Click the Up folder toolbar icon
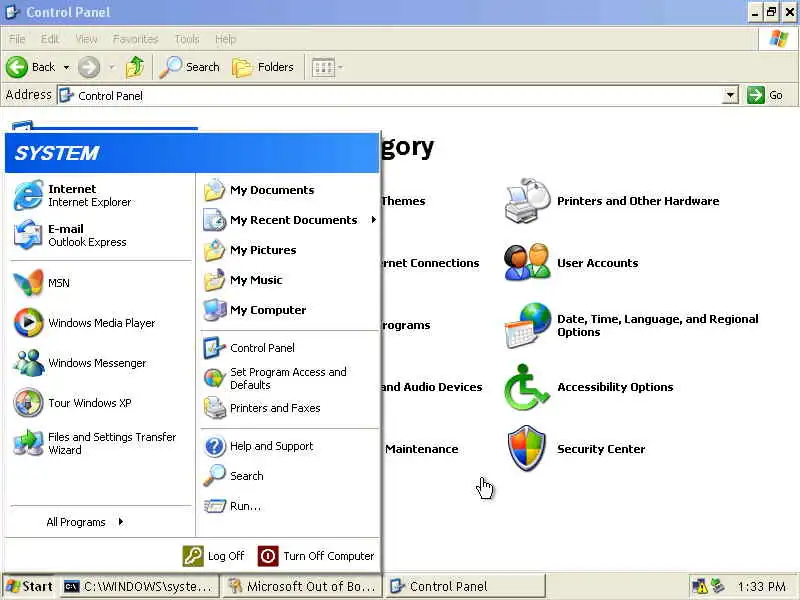Image resolution: width=800 pixels, height=600 pixels. 135,67
